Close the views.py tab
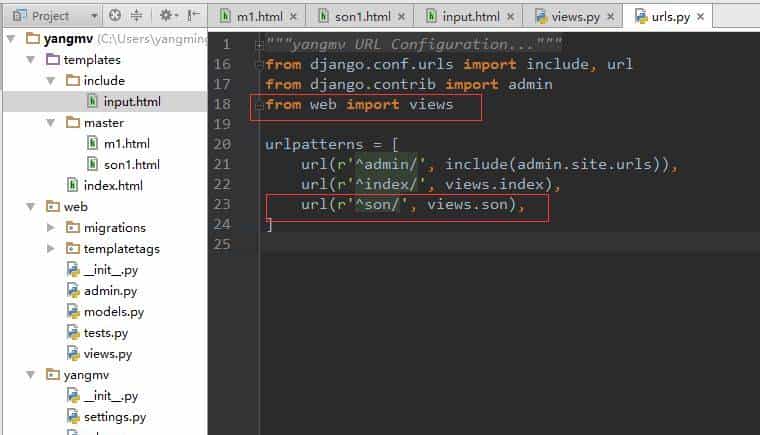The height and width of the screenshot is (435, 760). tap(611, 17)
